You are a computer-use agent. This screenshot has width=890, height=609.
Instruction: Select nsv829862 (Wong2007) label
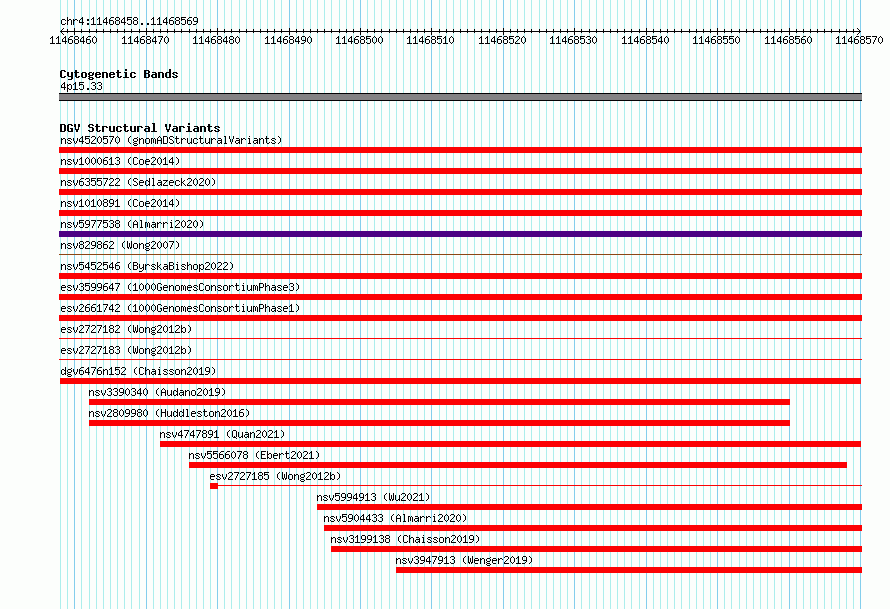click(120, 245)
